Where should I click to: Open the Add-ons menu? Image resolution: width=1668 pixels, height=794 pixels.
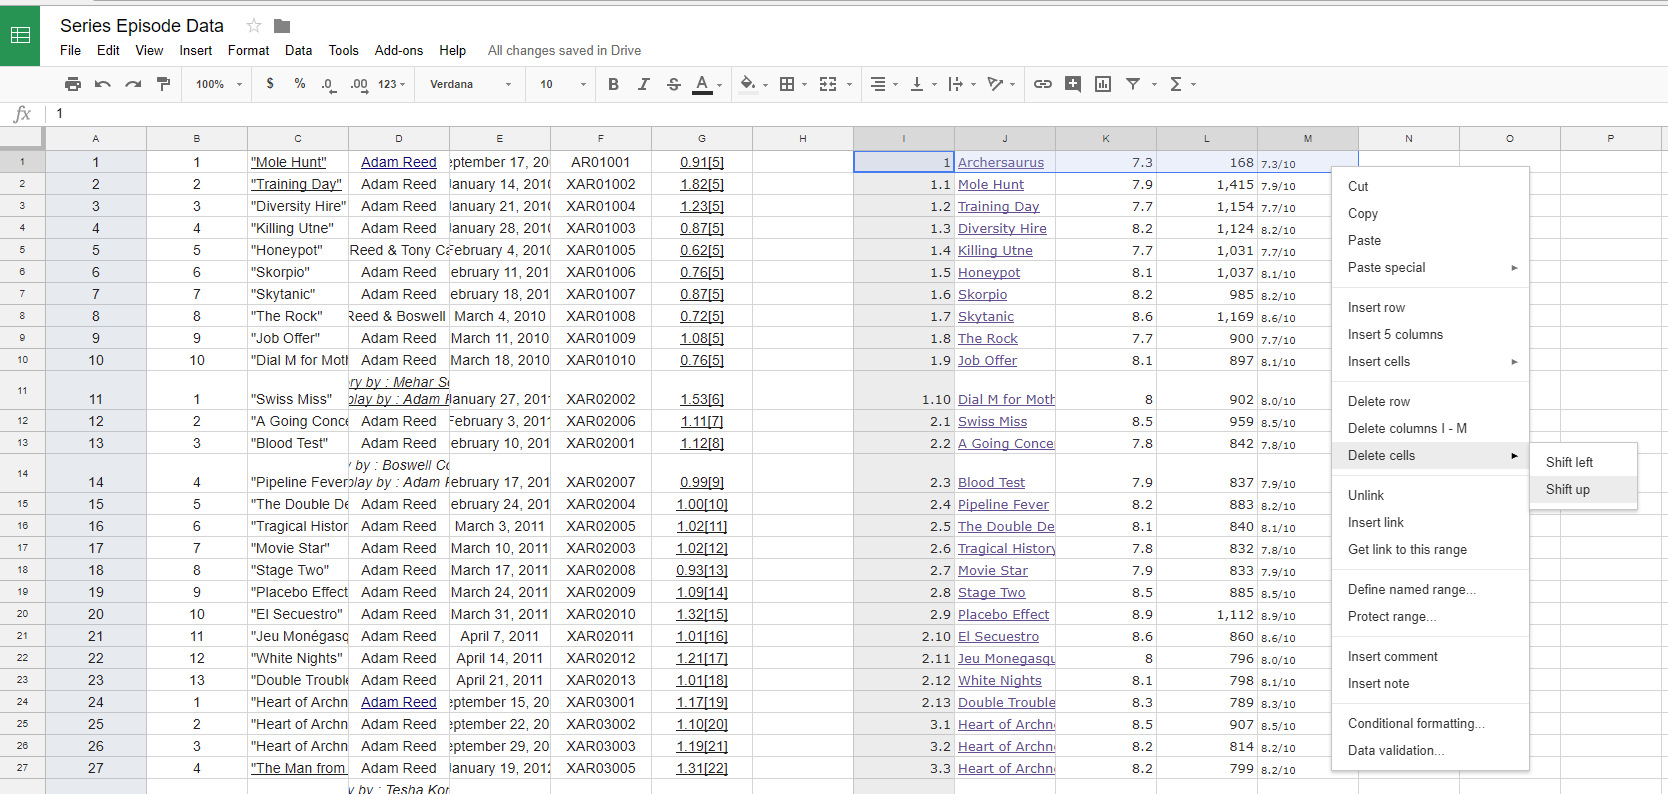point(399,50)
